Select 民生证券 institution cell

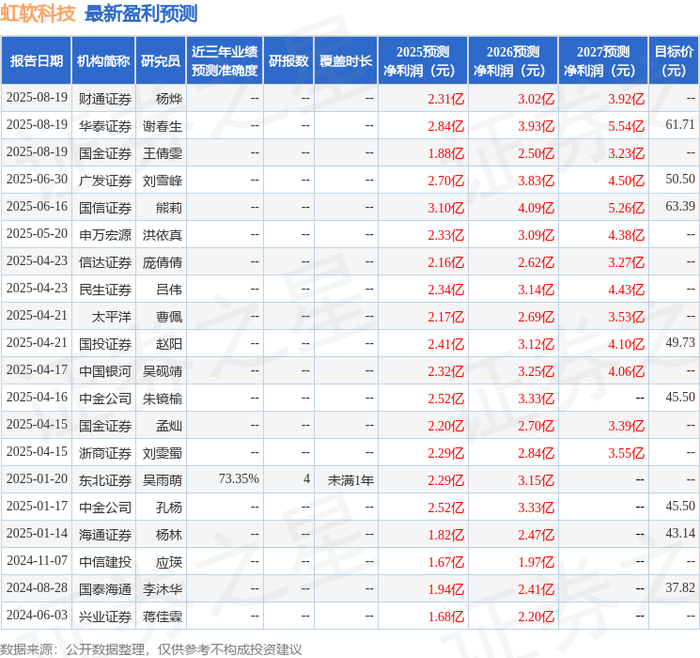coord(105,289)
